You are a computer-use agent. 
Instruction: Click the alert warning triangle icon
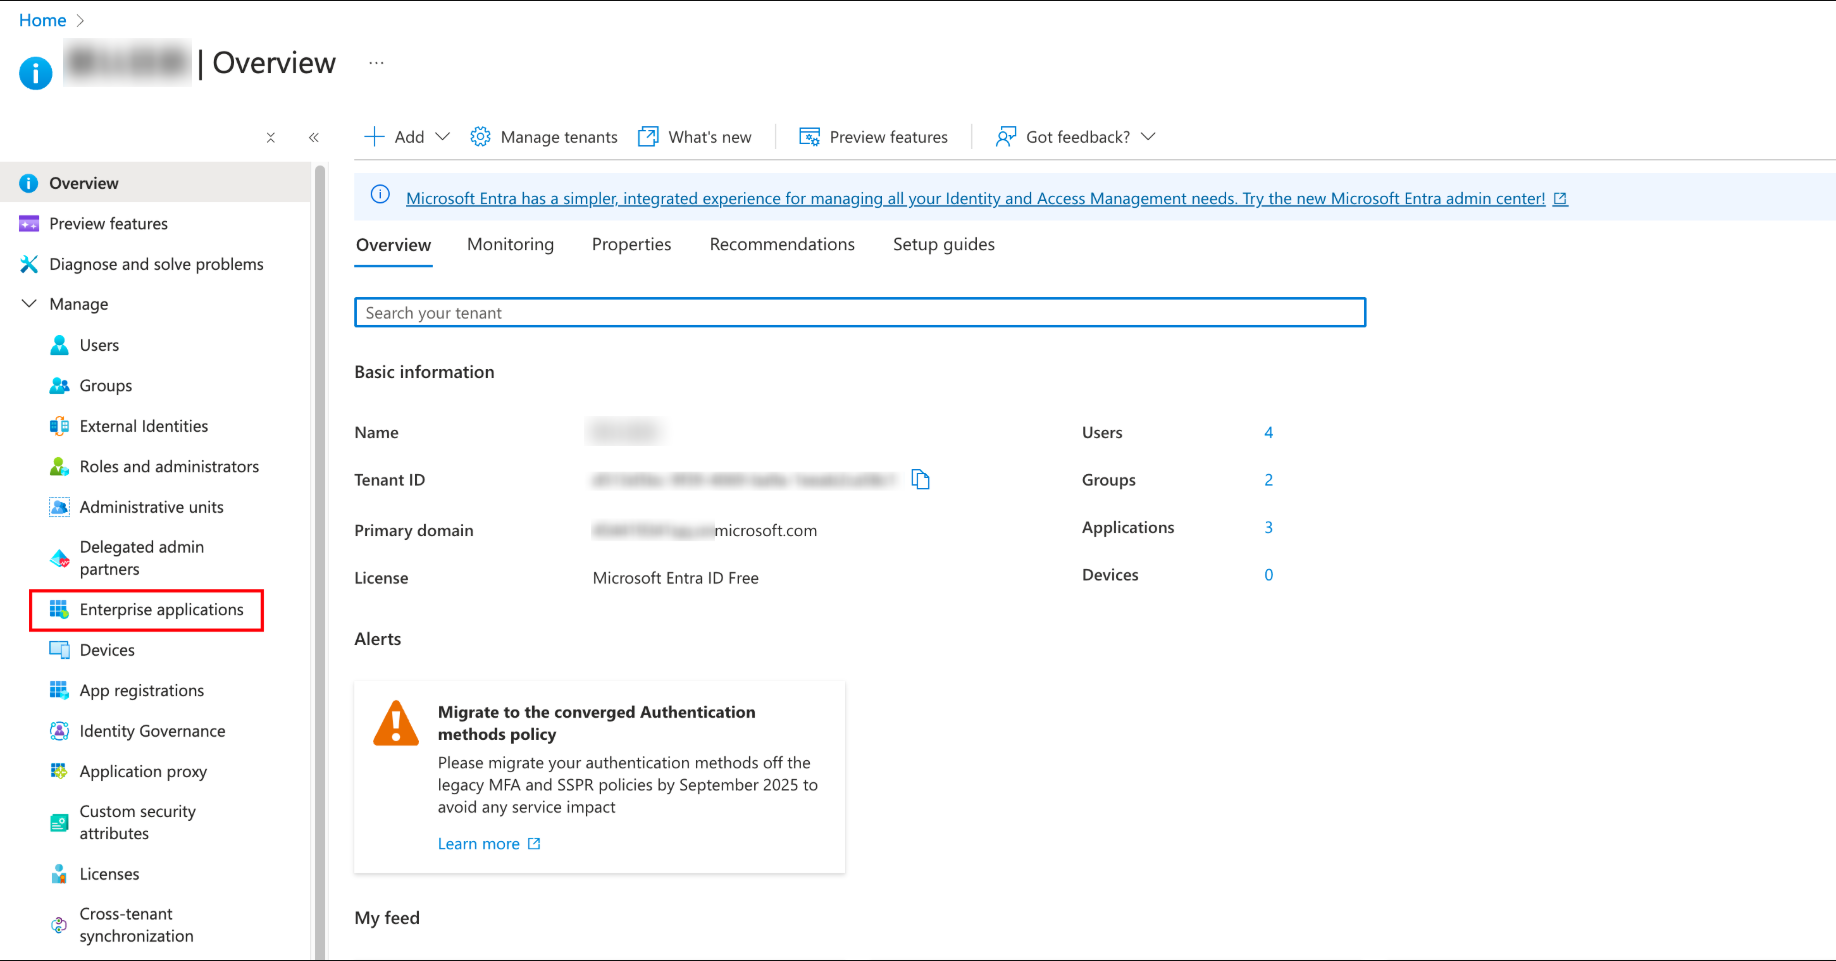396,724
